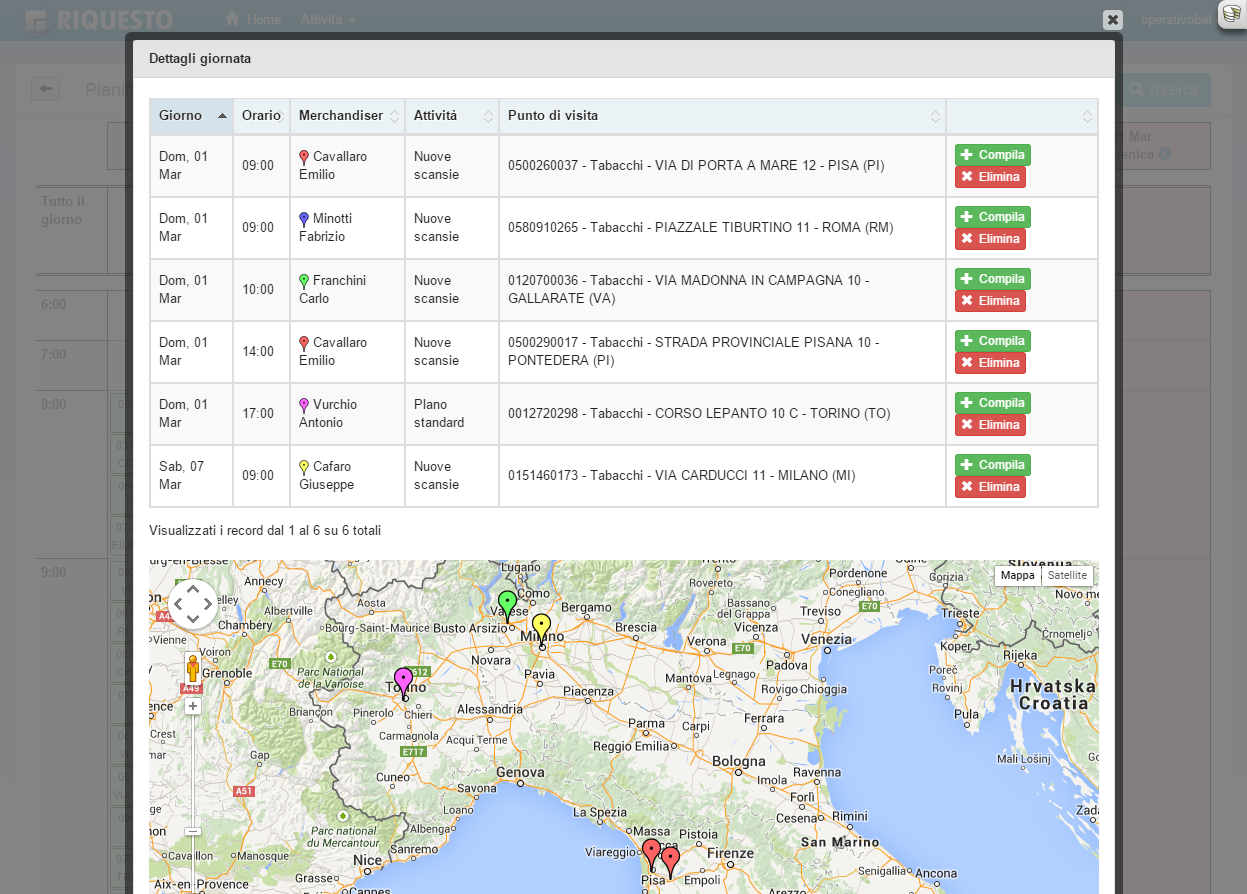This screenshot has height=894, width=1247.
Task: Sort table by Punto di visita column
Action: pos(721,116)
